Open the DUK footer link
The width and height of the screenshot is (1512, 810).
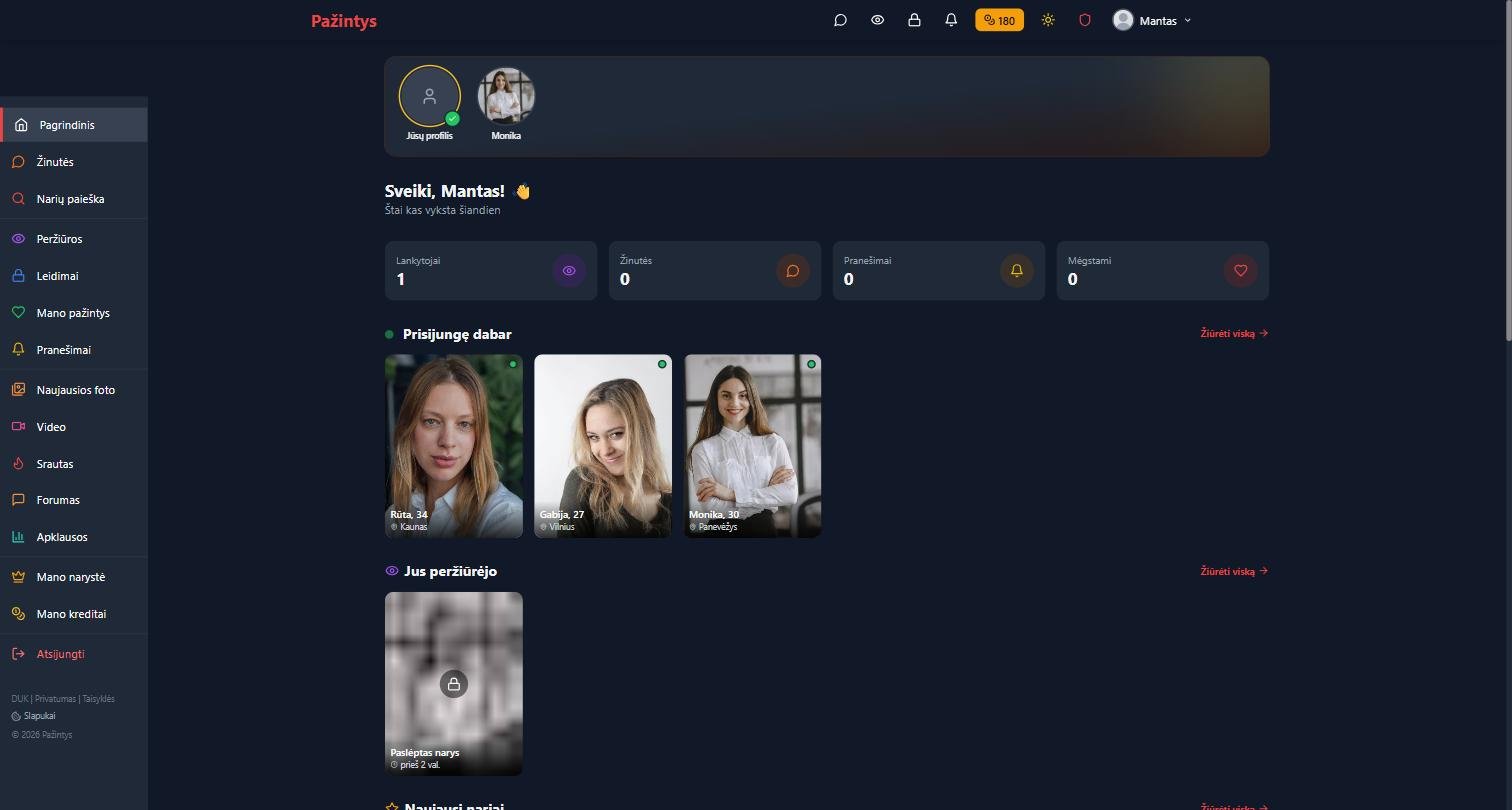[20, 699]
